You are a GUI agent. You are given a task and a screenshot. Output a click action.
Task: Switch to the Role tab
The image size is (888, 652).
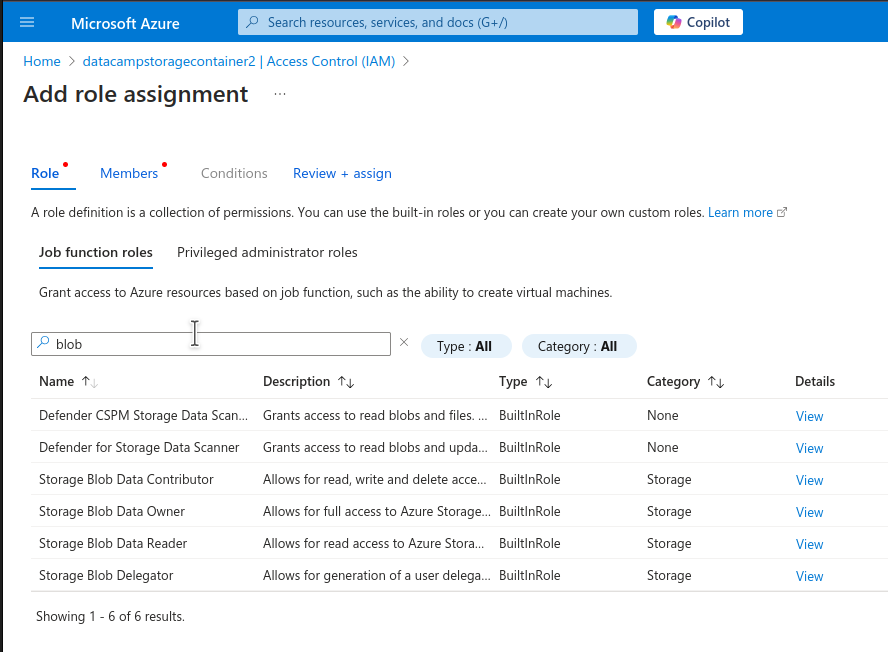coord(45,173)
